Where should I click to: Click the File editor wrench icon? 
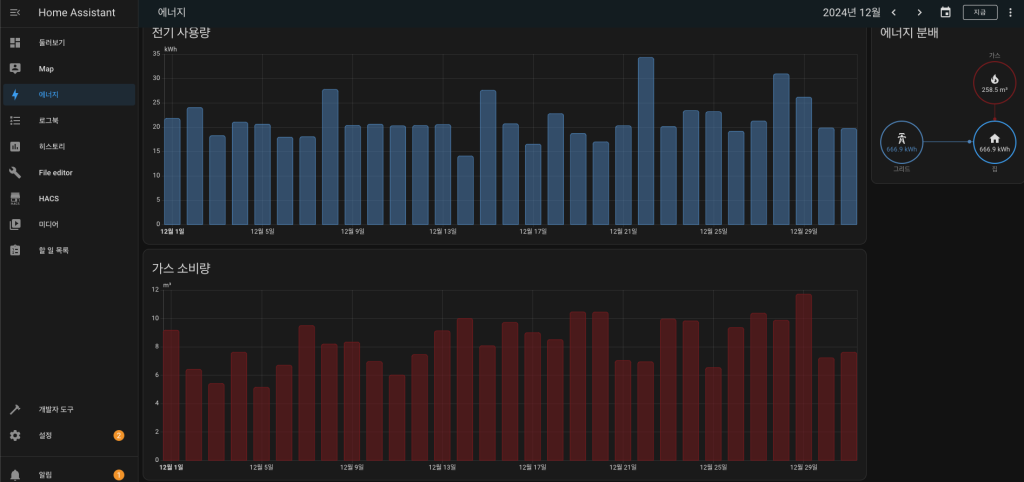[x=15, y=172]
